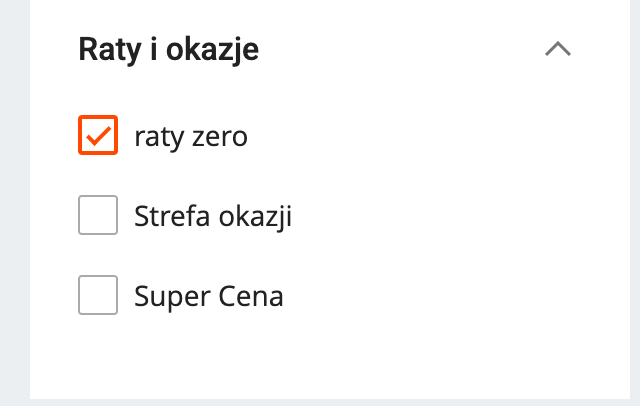Filter by Super Cena offers
Image resolution: width=640 pixels, height=406 pixels.
[98, 296]
